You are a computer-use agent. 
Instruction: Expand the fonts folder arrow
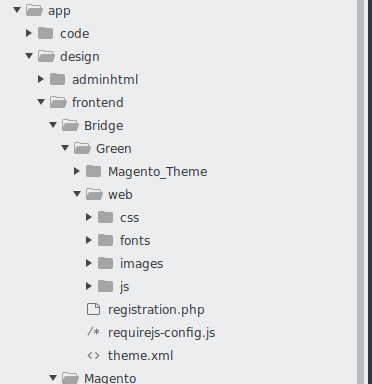point(89,240)
